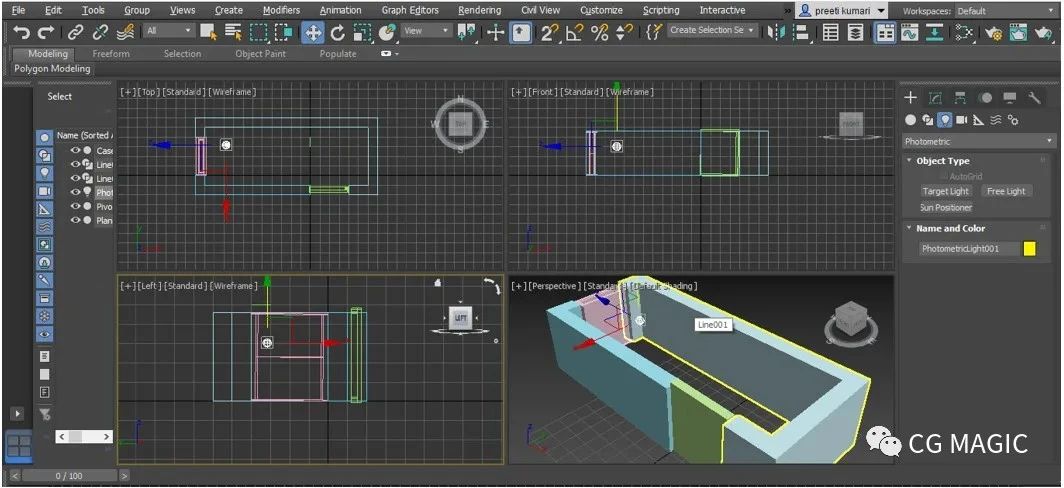Activate the Select and Scale tool
The width and height of the screenshot is (1064, 488).
[362, 32]
